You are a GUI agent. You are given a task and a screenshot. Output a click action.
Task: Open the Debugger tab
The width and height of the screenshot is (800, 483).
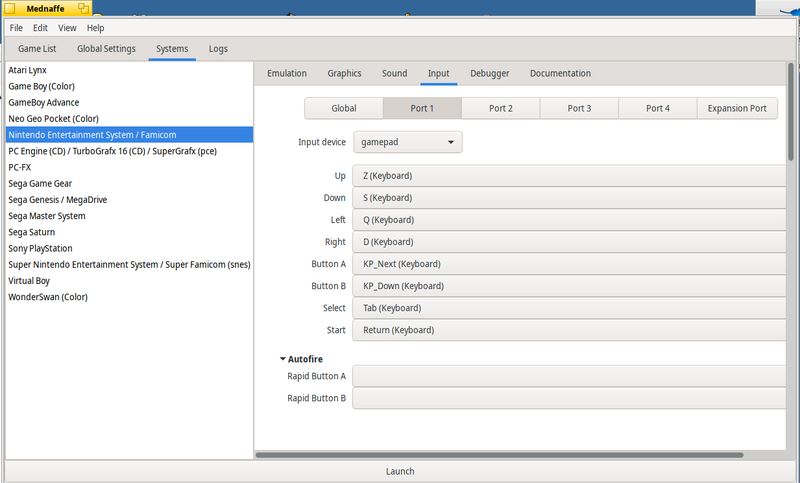click(x=490, y=73)
